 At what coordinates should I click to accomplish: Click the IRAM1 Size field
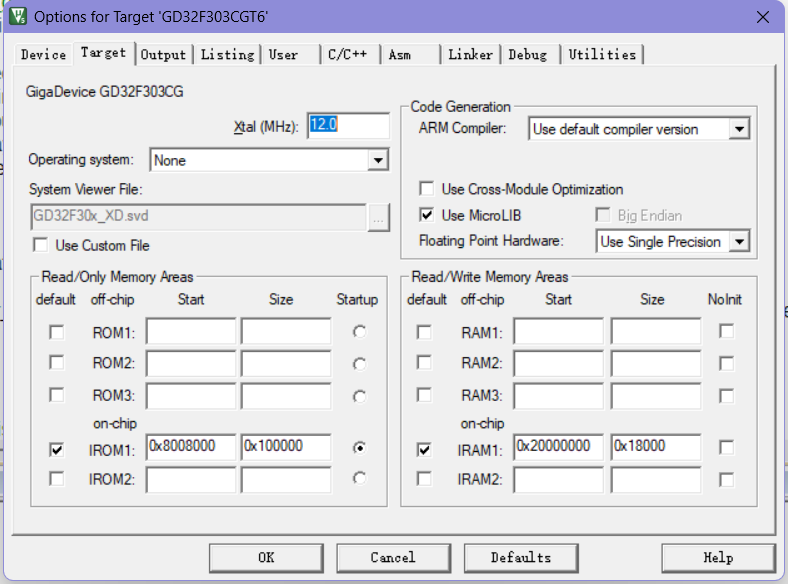click(x=655, y=447)
